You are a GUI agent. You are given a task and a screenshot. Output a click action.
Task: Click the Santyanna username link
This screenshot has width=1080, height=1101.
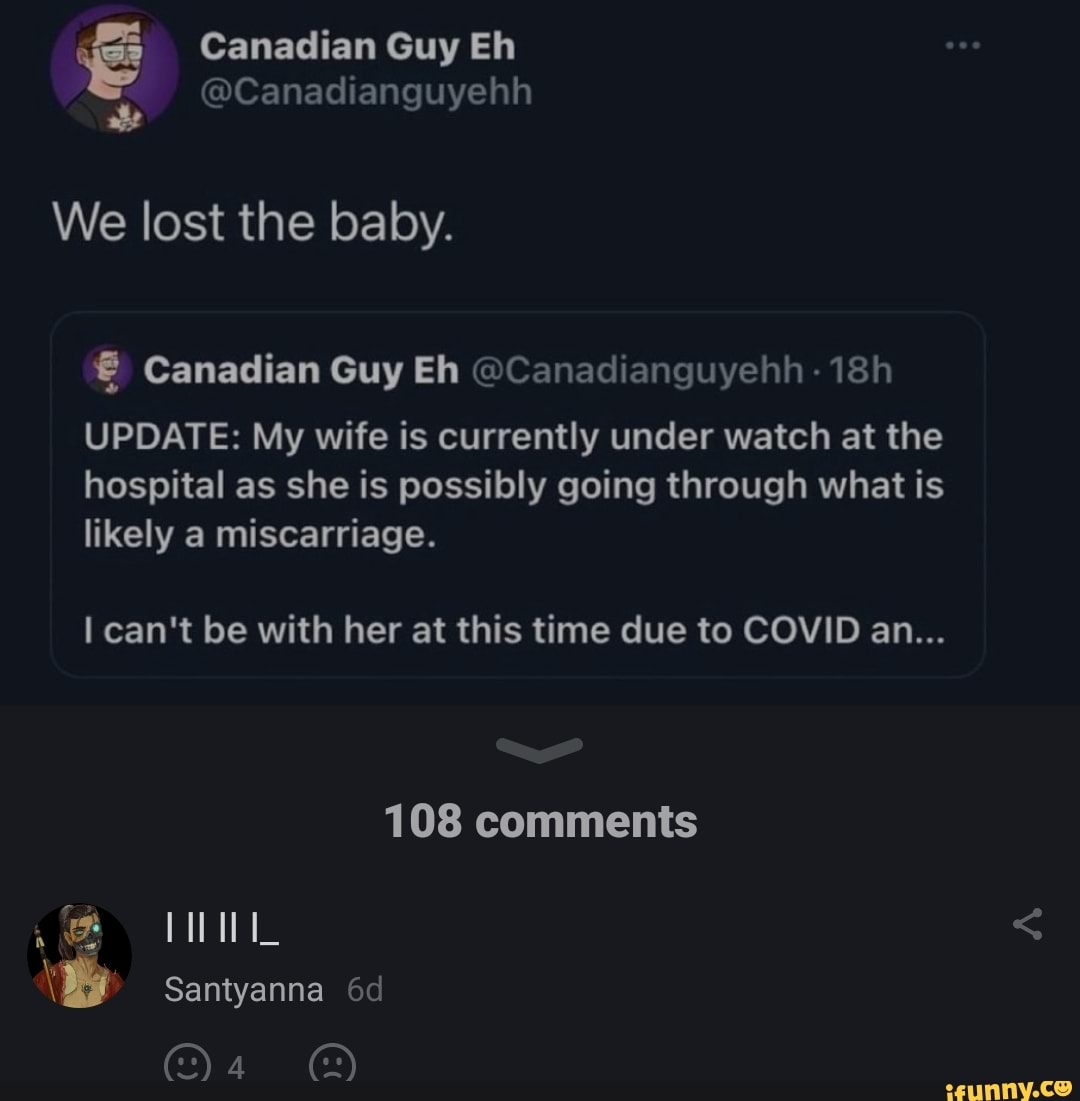coord(241,988)
